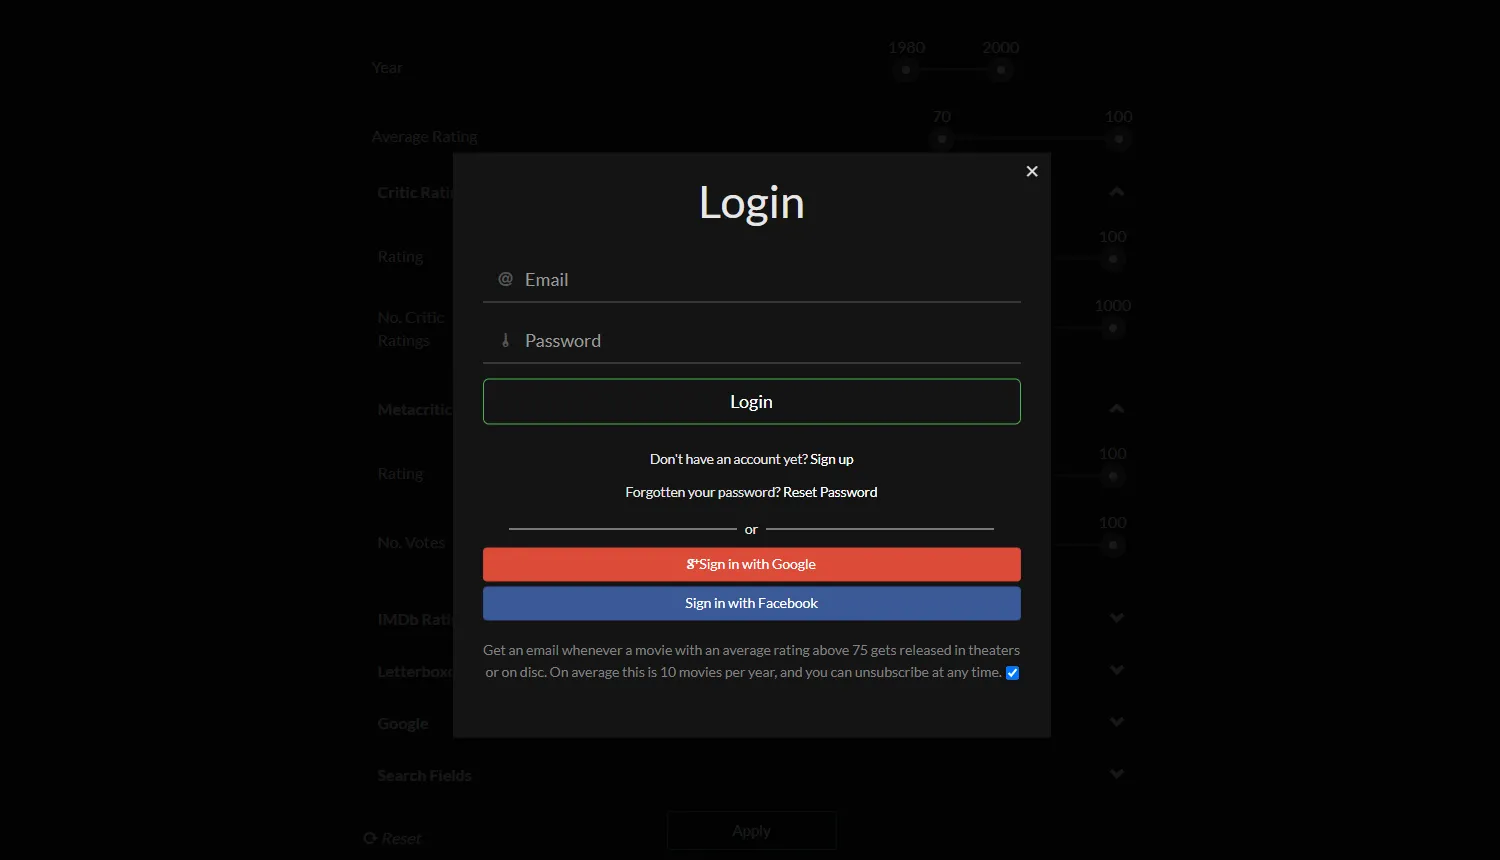Image resolution: width=1500 pixels, height=860 pixels.
Task: Click the Critic Rating slider handle at 100
Action: click(x=1113, y=259)
